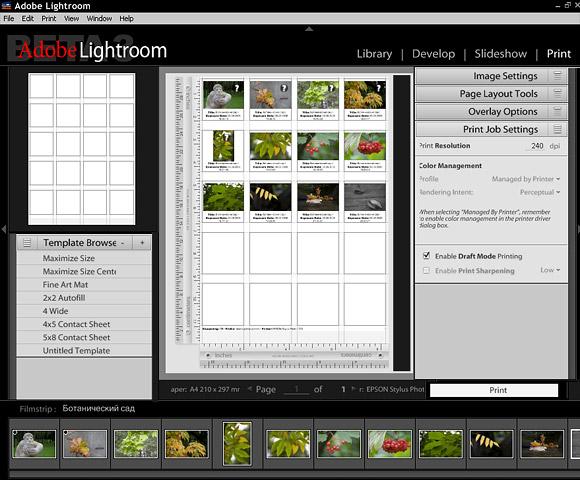The image size is (580, 480).
Task: Collapse the right panel with edge arrow
Action: 578,229
